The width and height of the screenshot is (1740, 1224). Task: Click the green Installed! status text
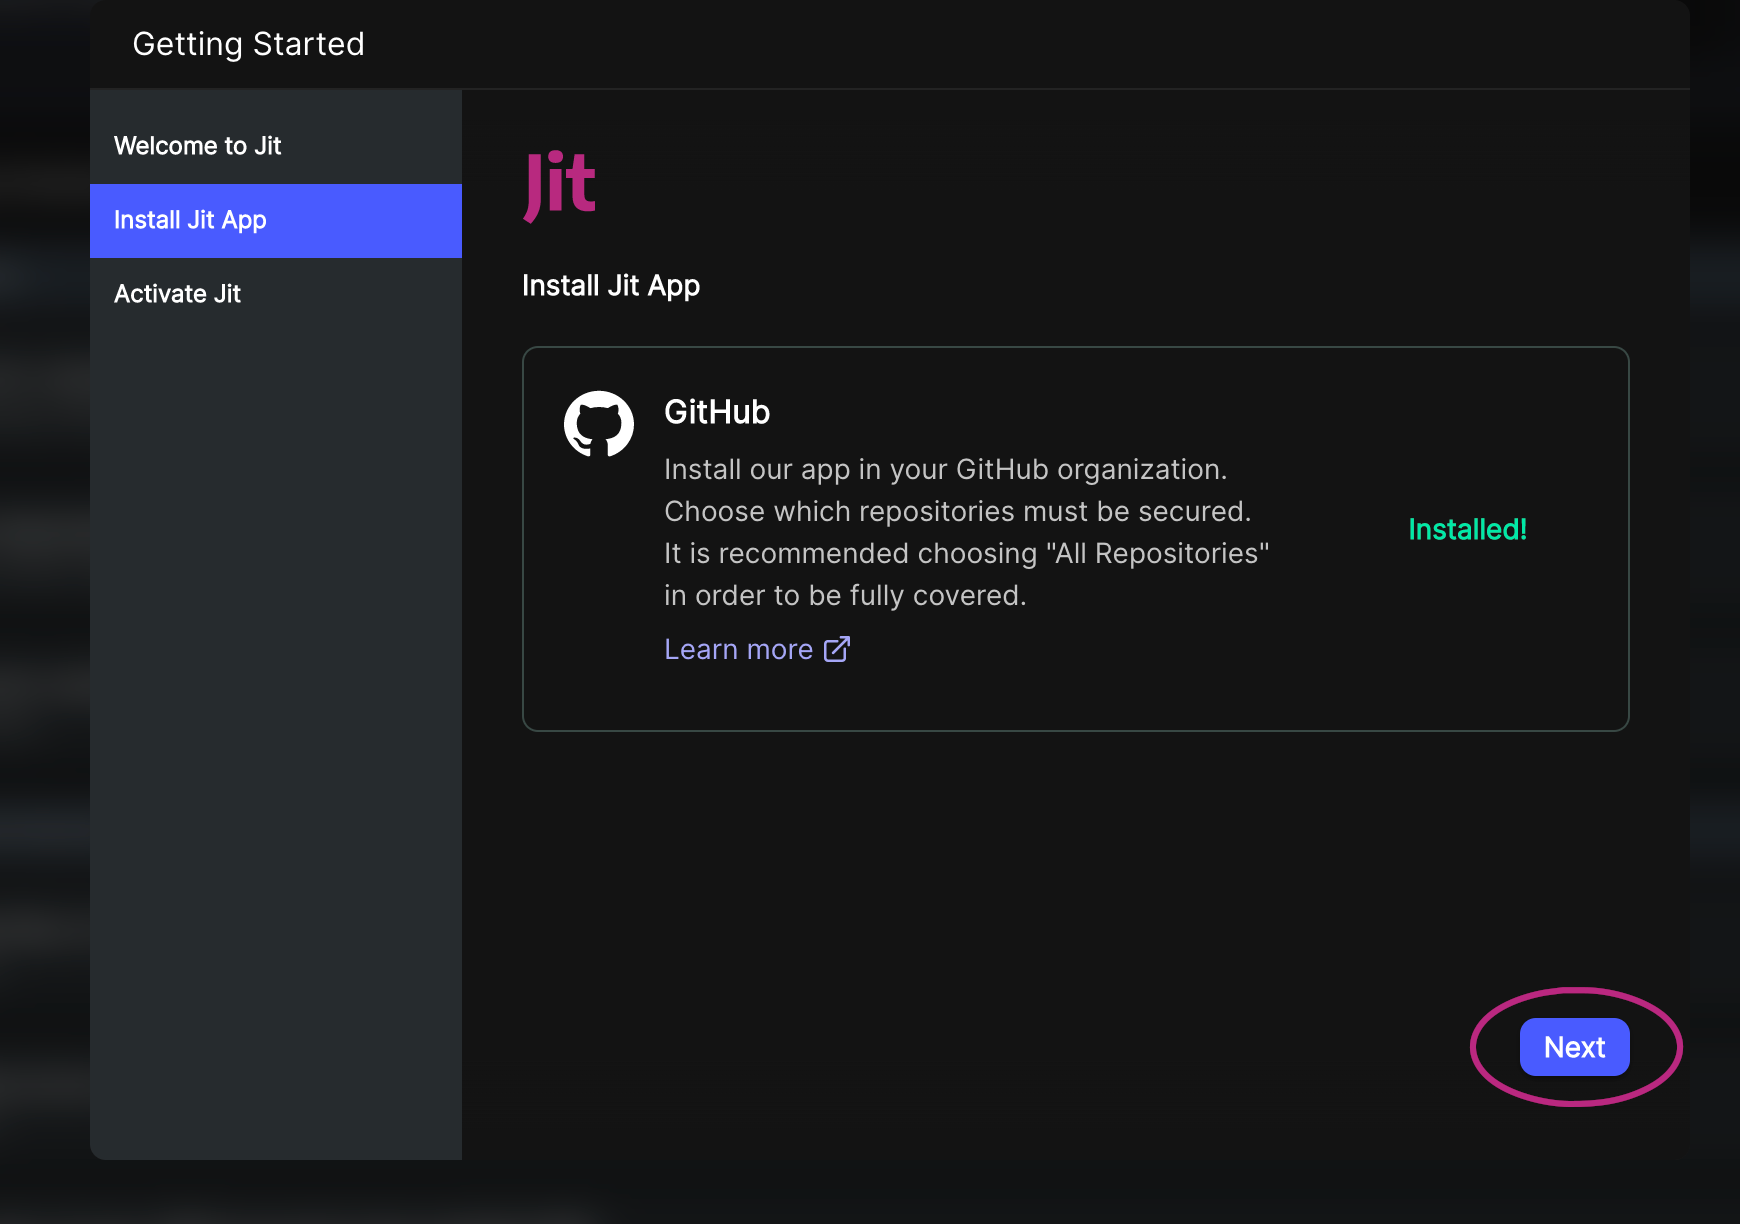(1467, 529)
